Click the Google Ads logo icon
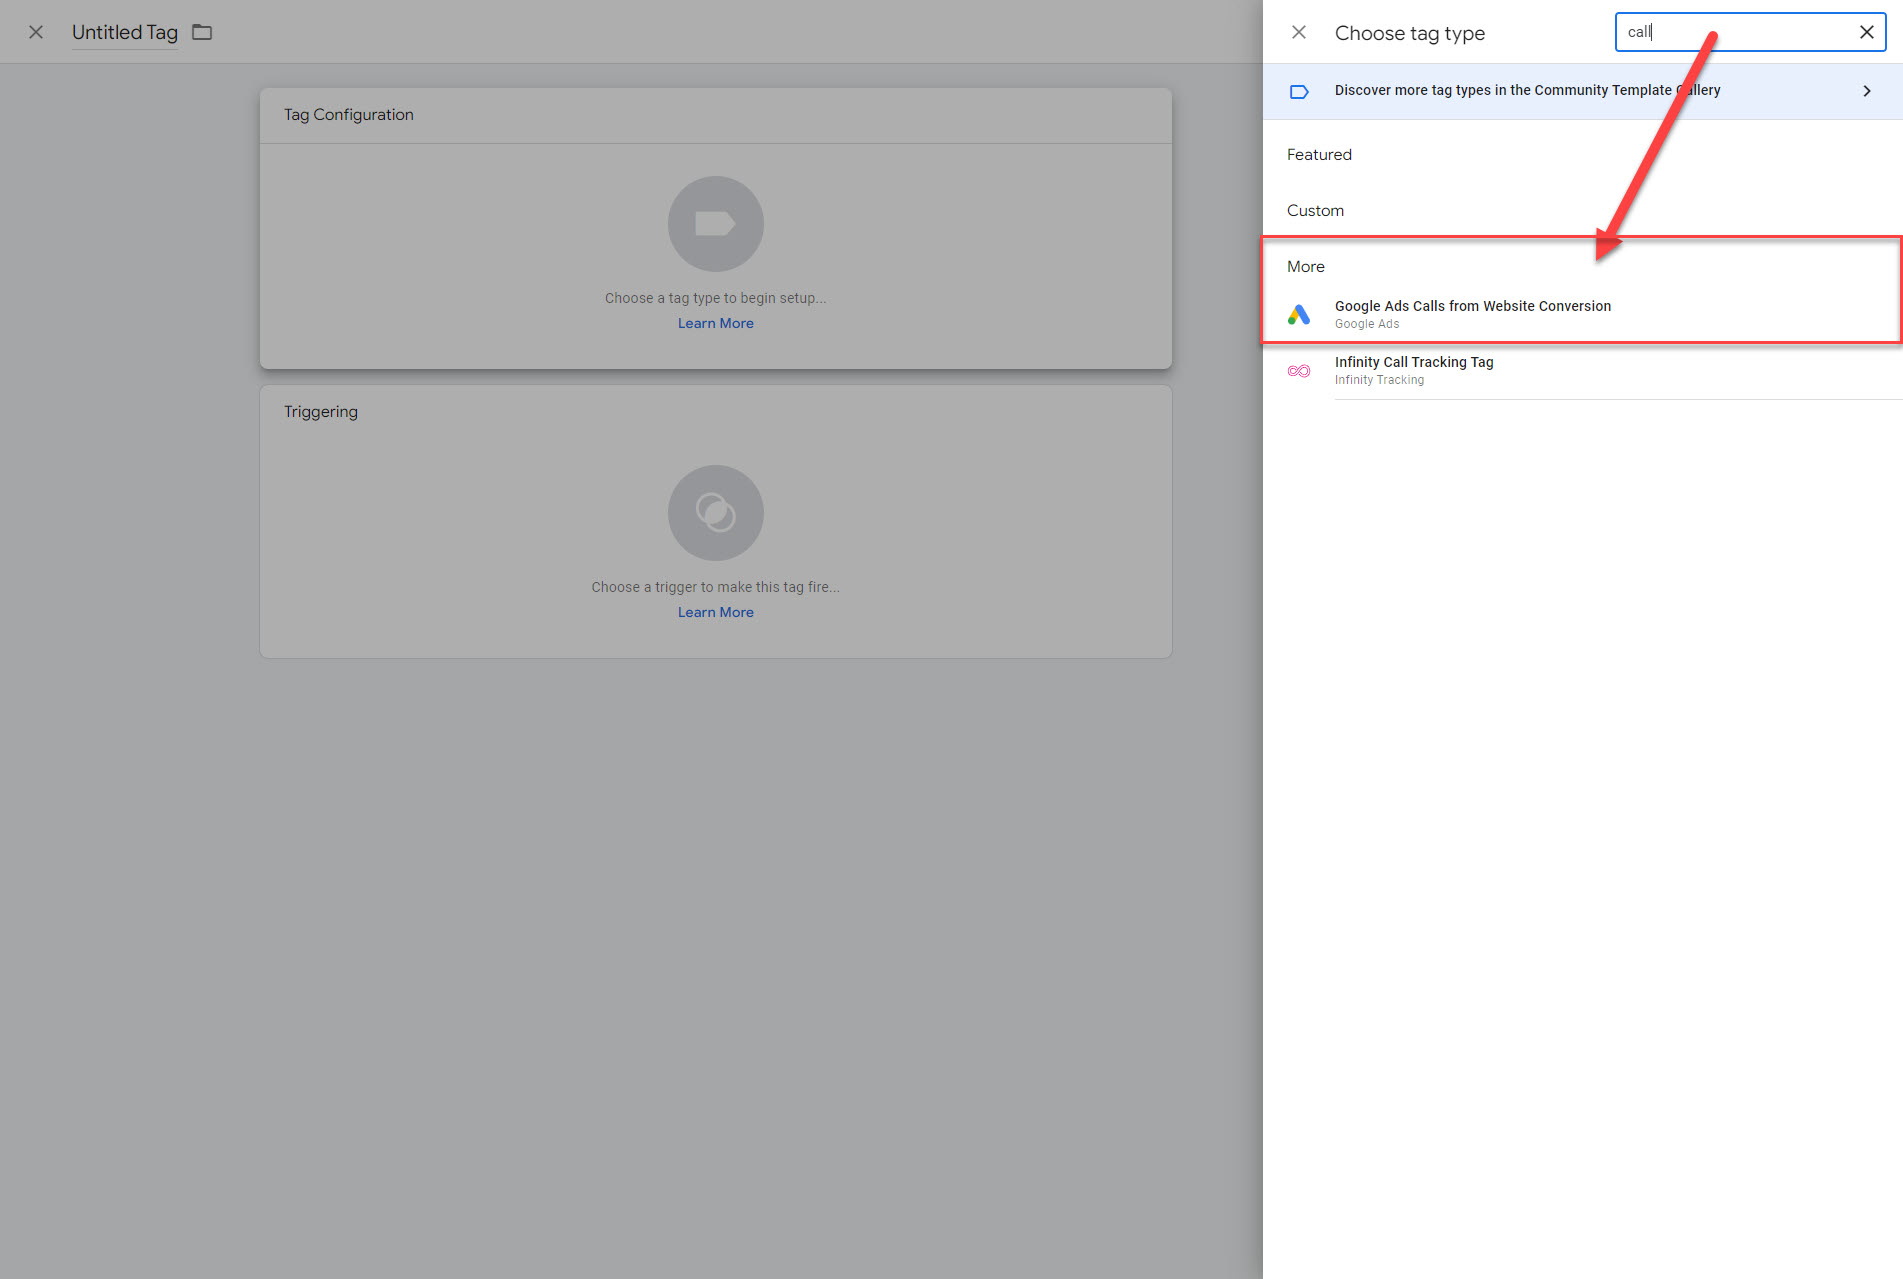 click(x=1298, y=315)
